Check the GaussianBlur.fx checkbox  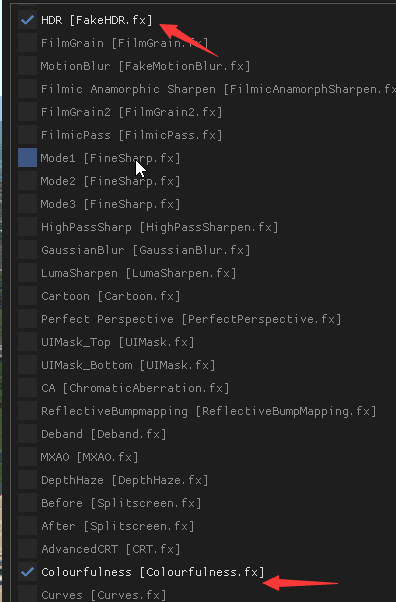click(x=27, y=250)
